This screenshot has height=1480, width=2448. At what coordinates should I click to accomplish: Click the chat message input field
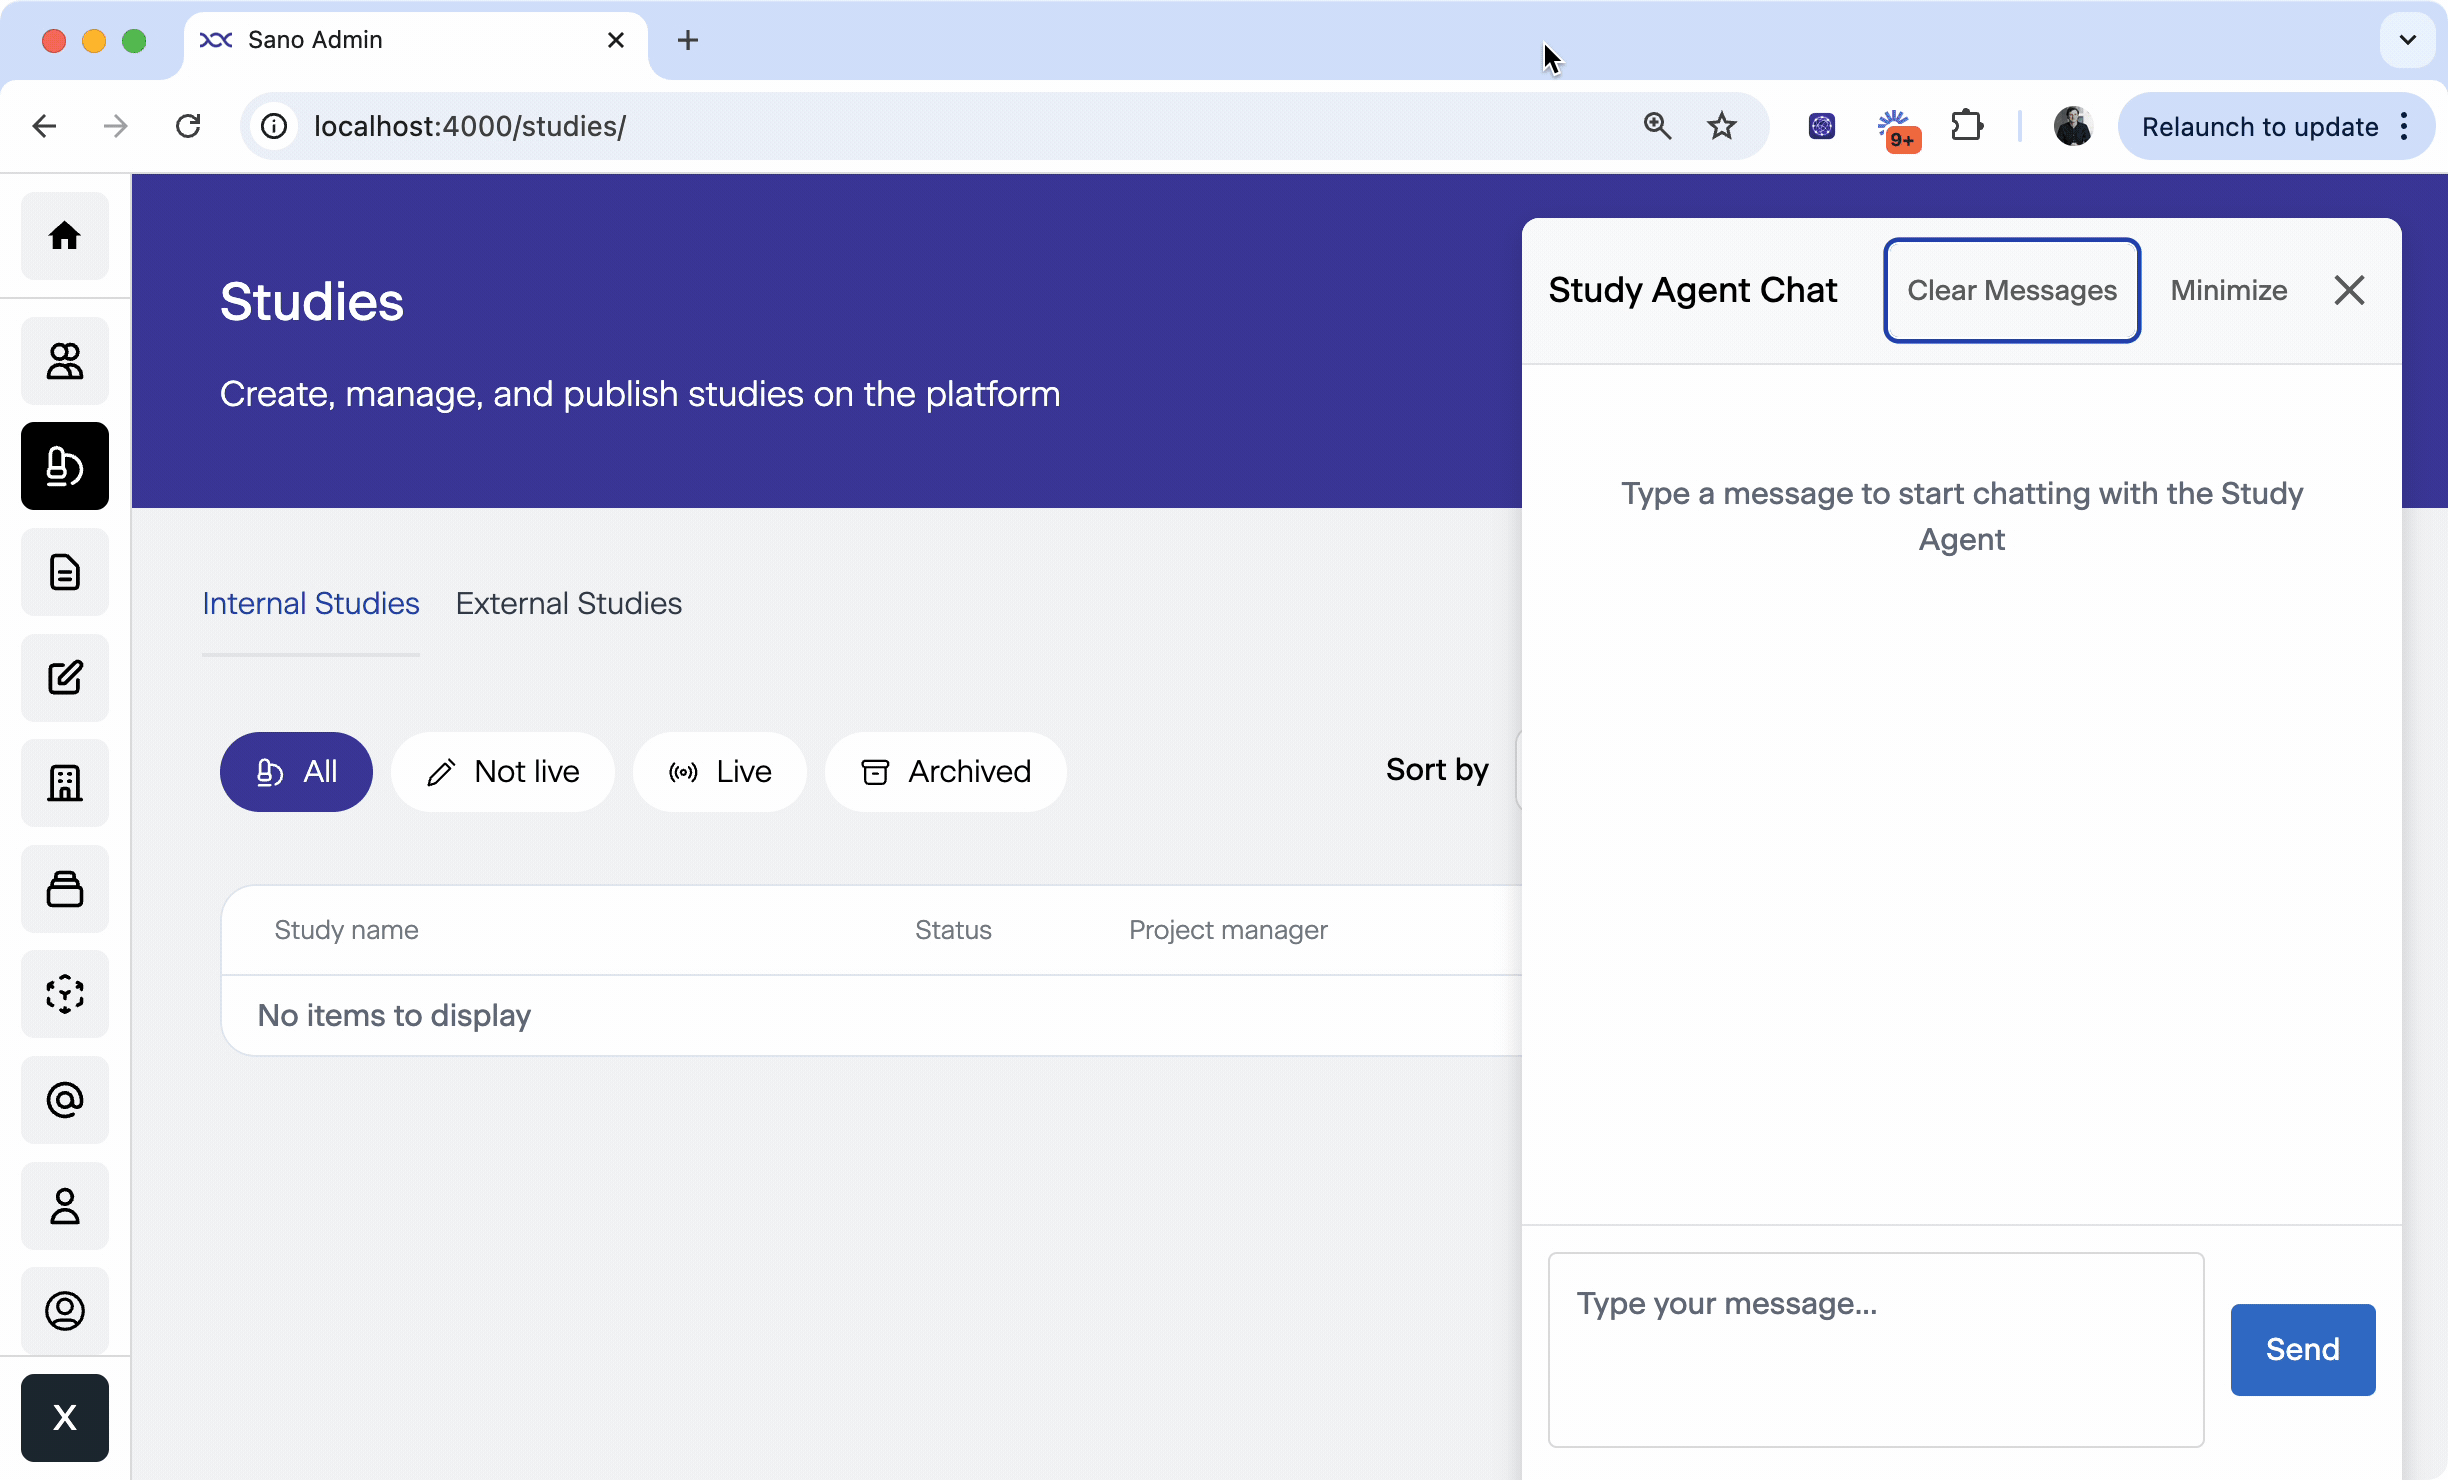pyautogui.click(x=1874, y=1348)
